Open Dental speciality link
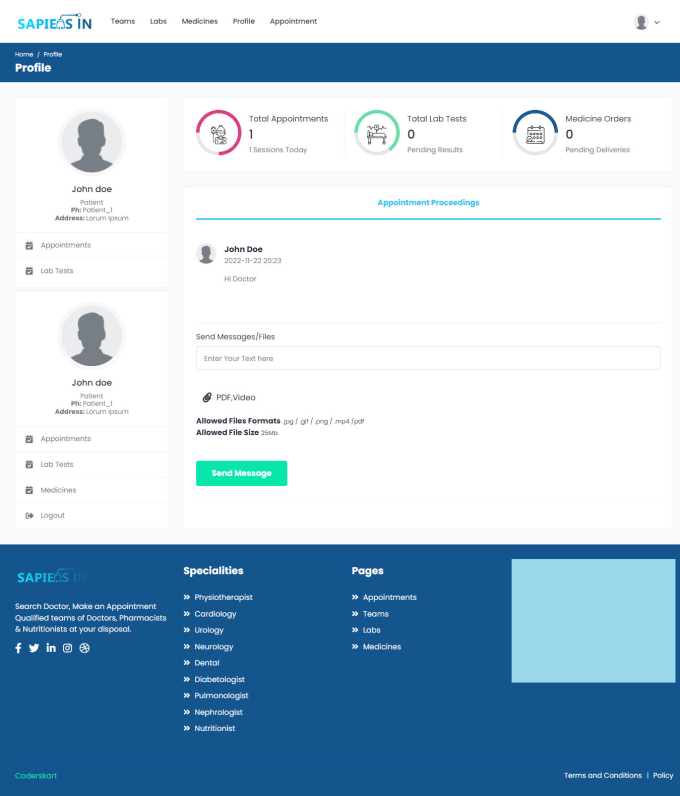Image resolution: width=680 pixels, height=796 pixels. (x=207, y=663)
